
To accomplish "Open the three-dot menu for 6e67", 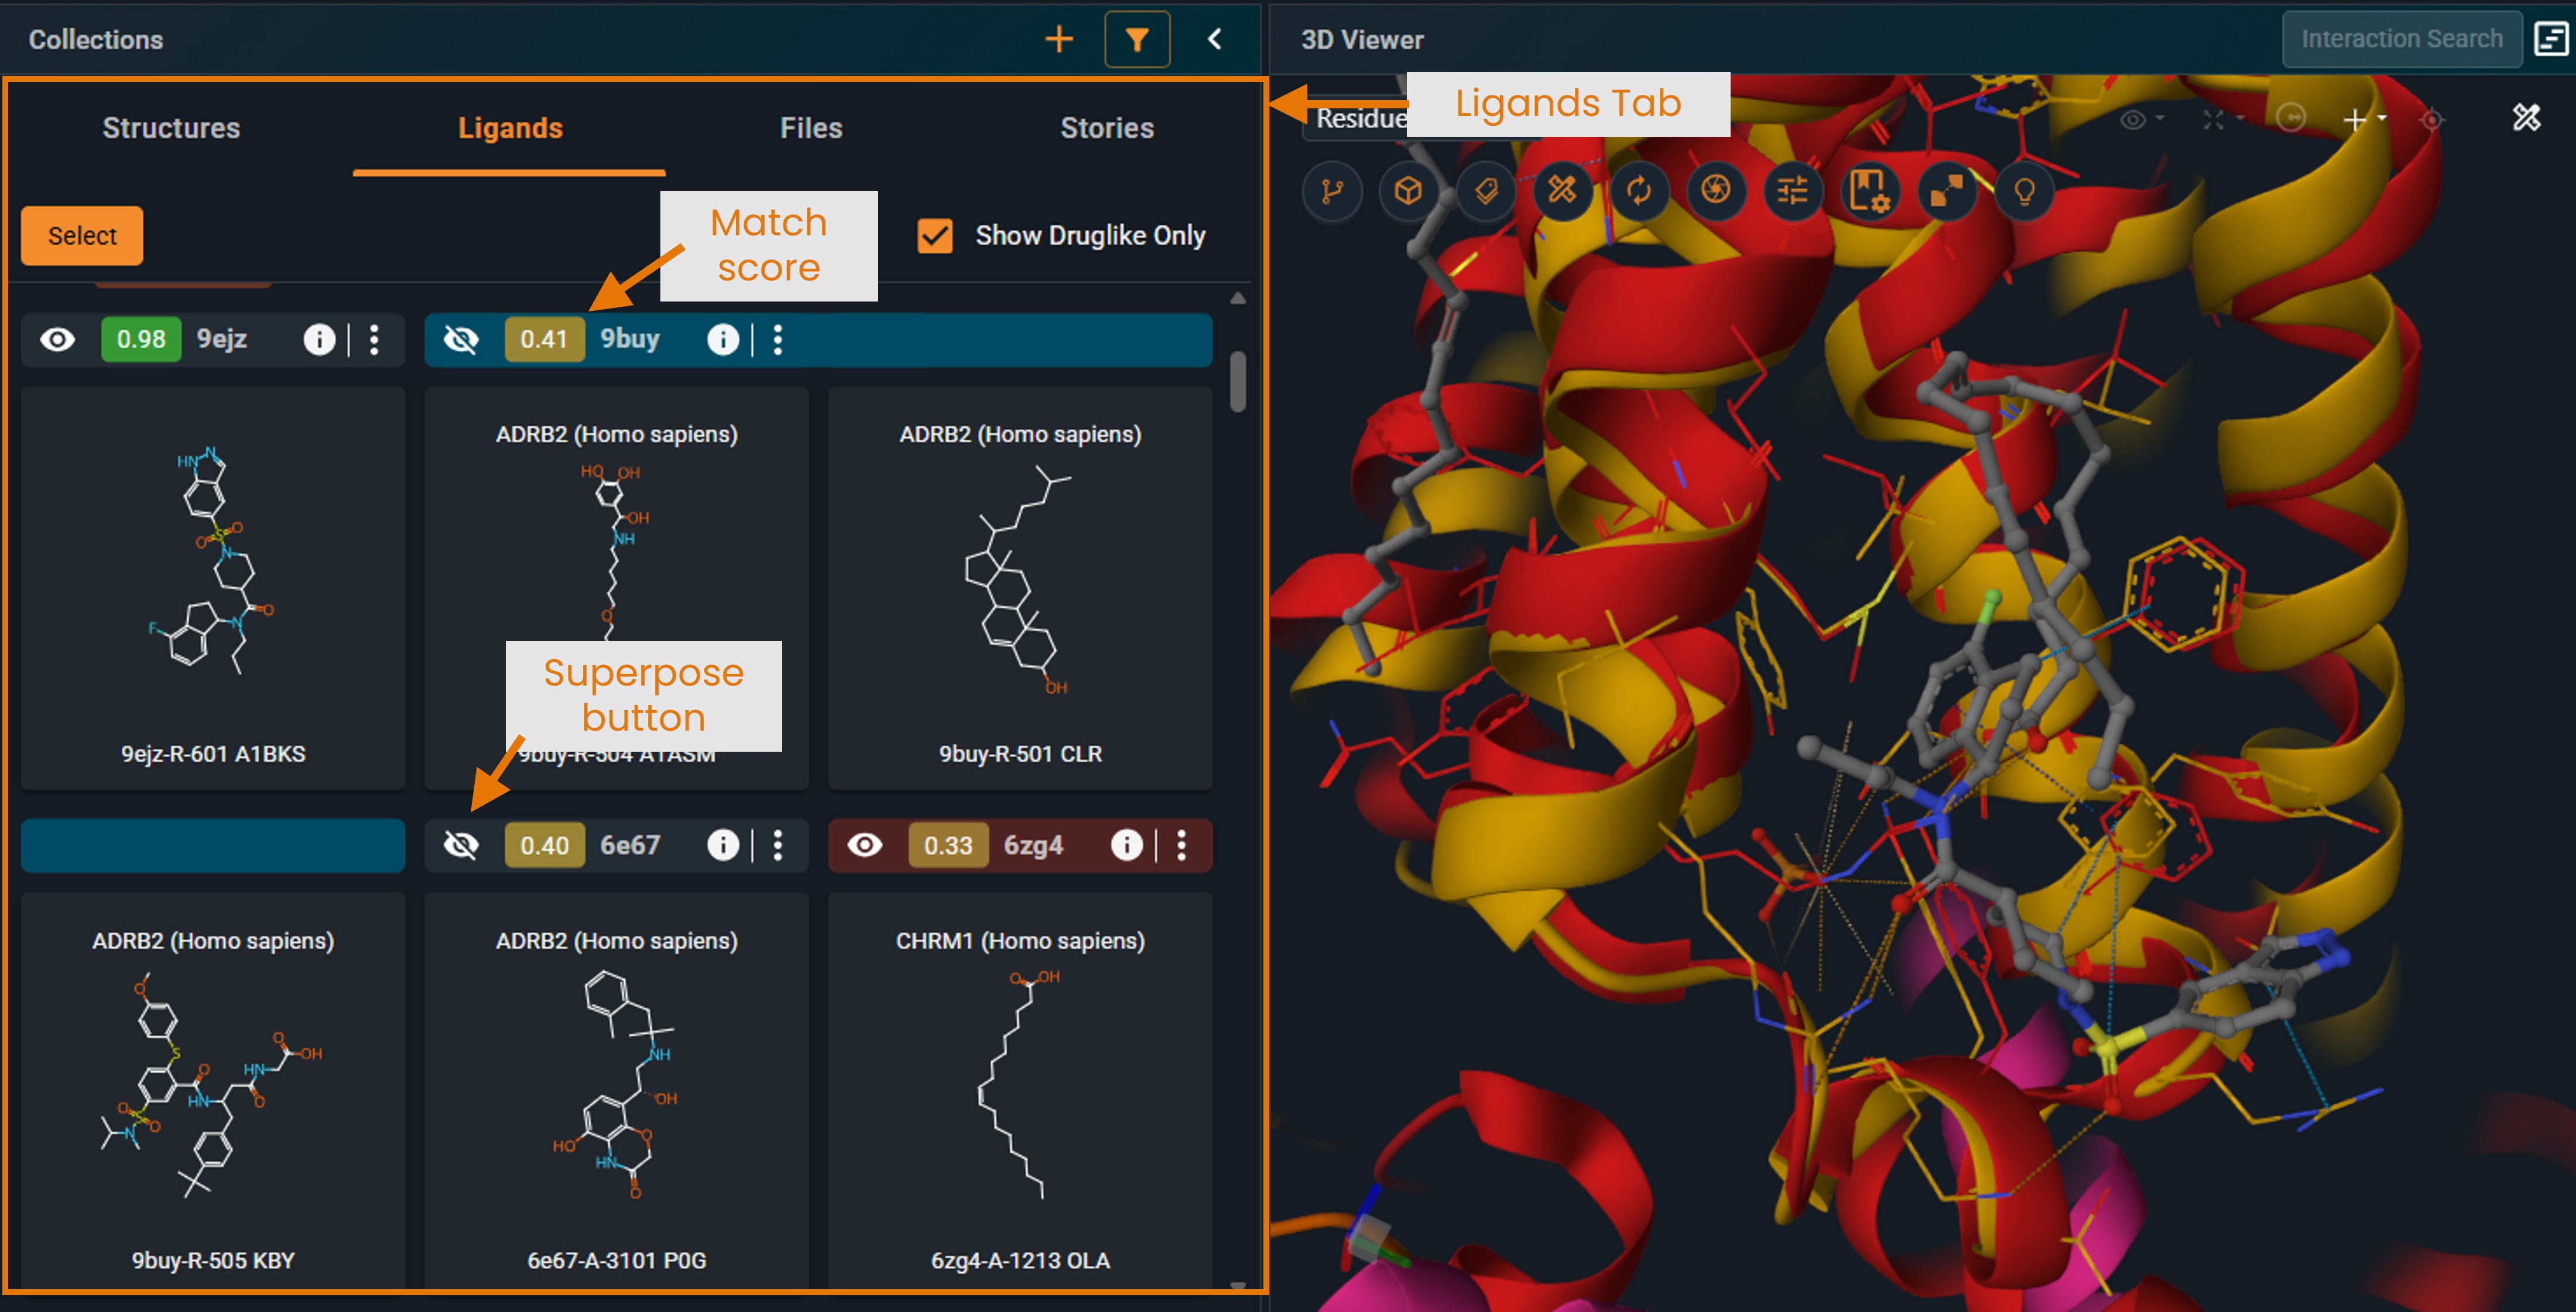I will (778, 846).
